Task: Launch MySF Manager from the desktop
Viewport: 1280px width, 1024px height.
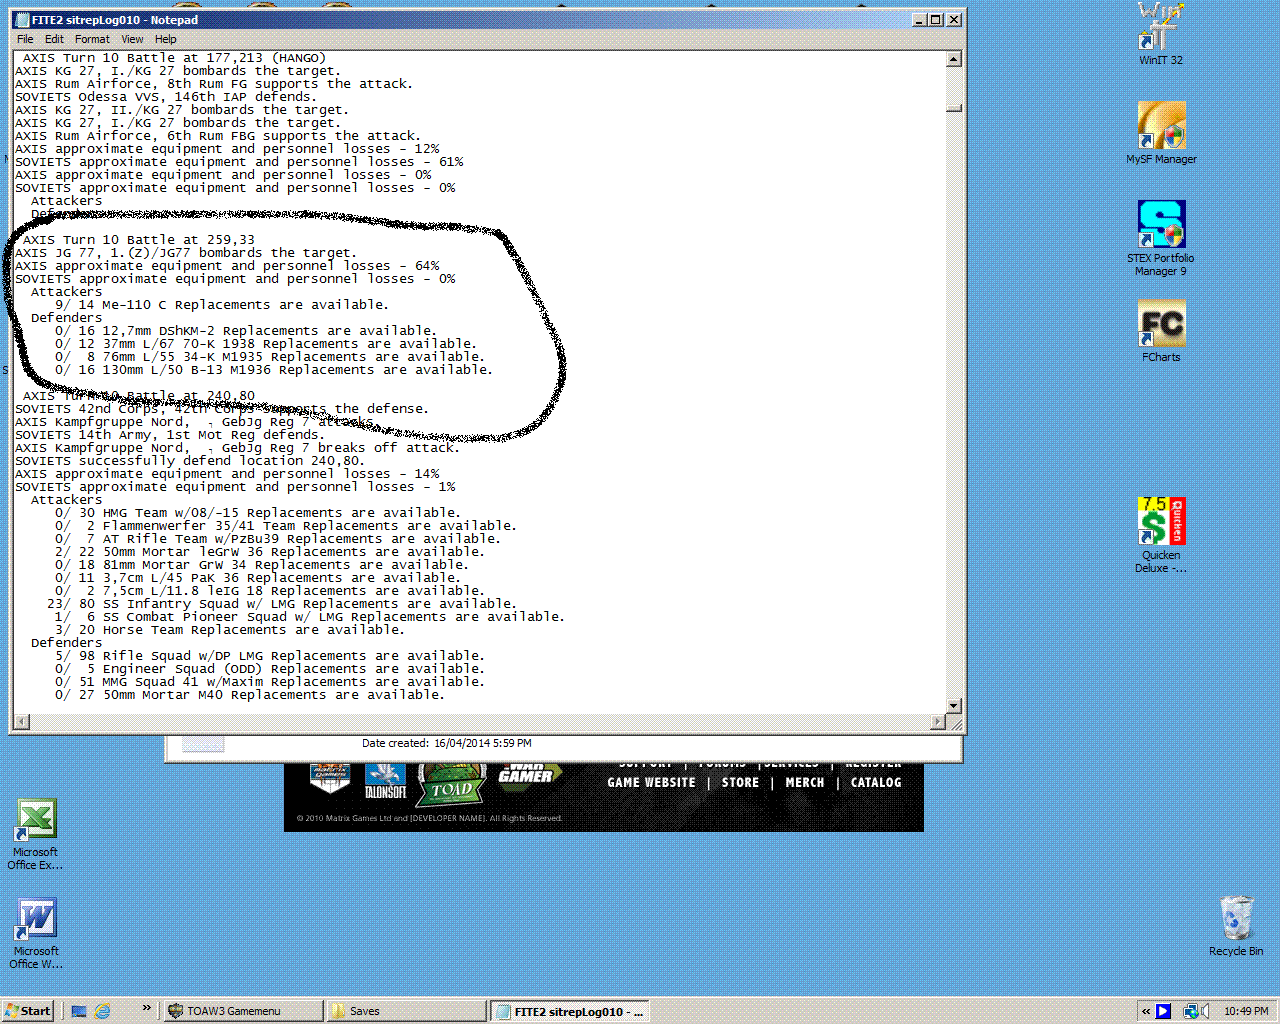Action: click(x=1161, y=132)
